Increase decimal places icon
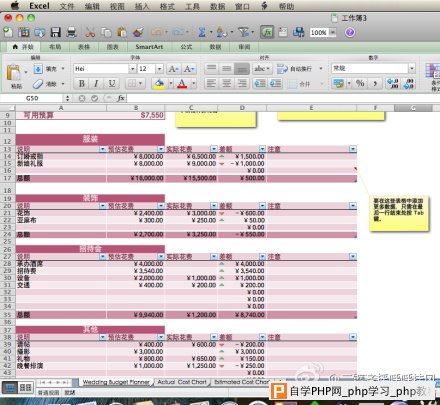440x405 pixels. (x=392, y=83)
